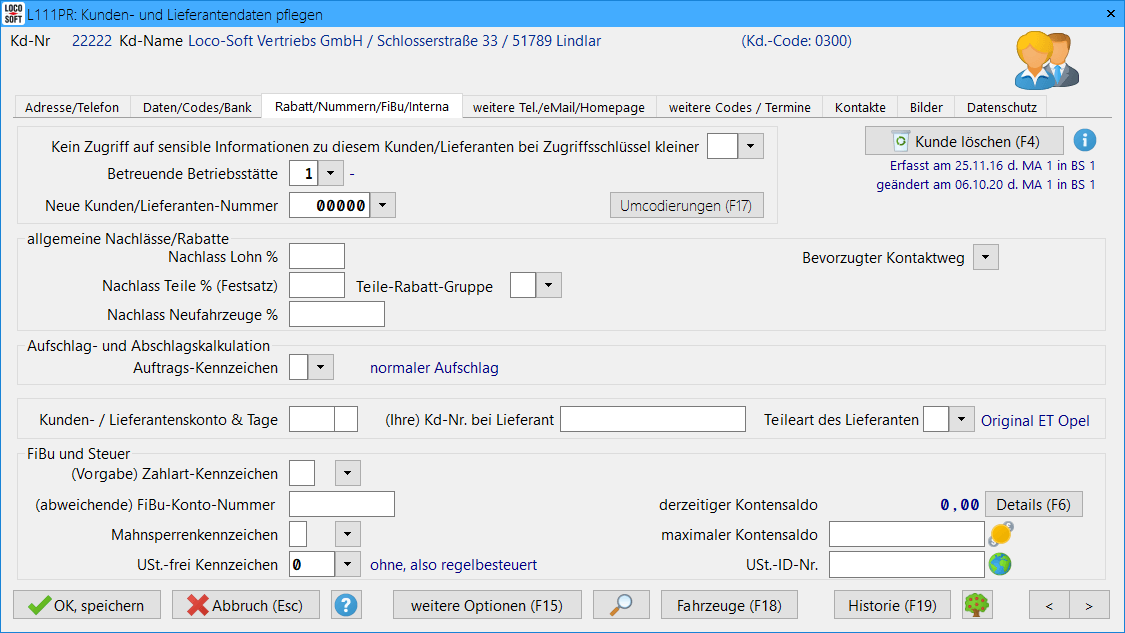The height and width of the screenshot is (633, 1125).
Task: Go to next record with right arrow
Action: [1089, 605]
